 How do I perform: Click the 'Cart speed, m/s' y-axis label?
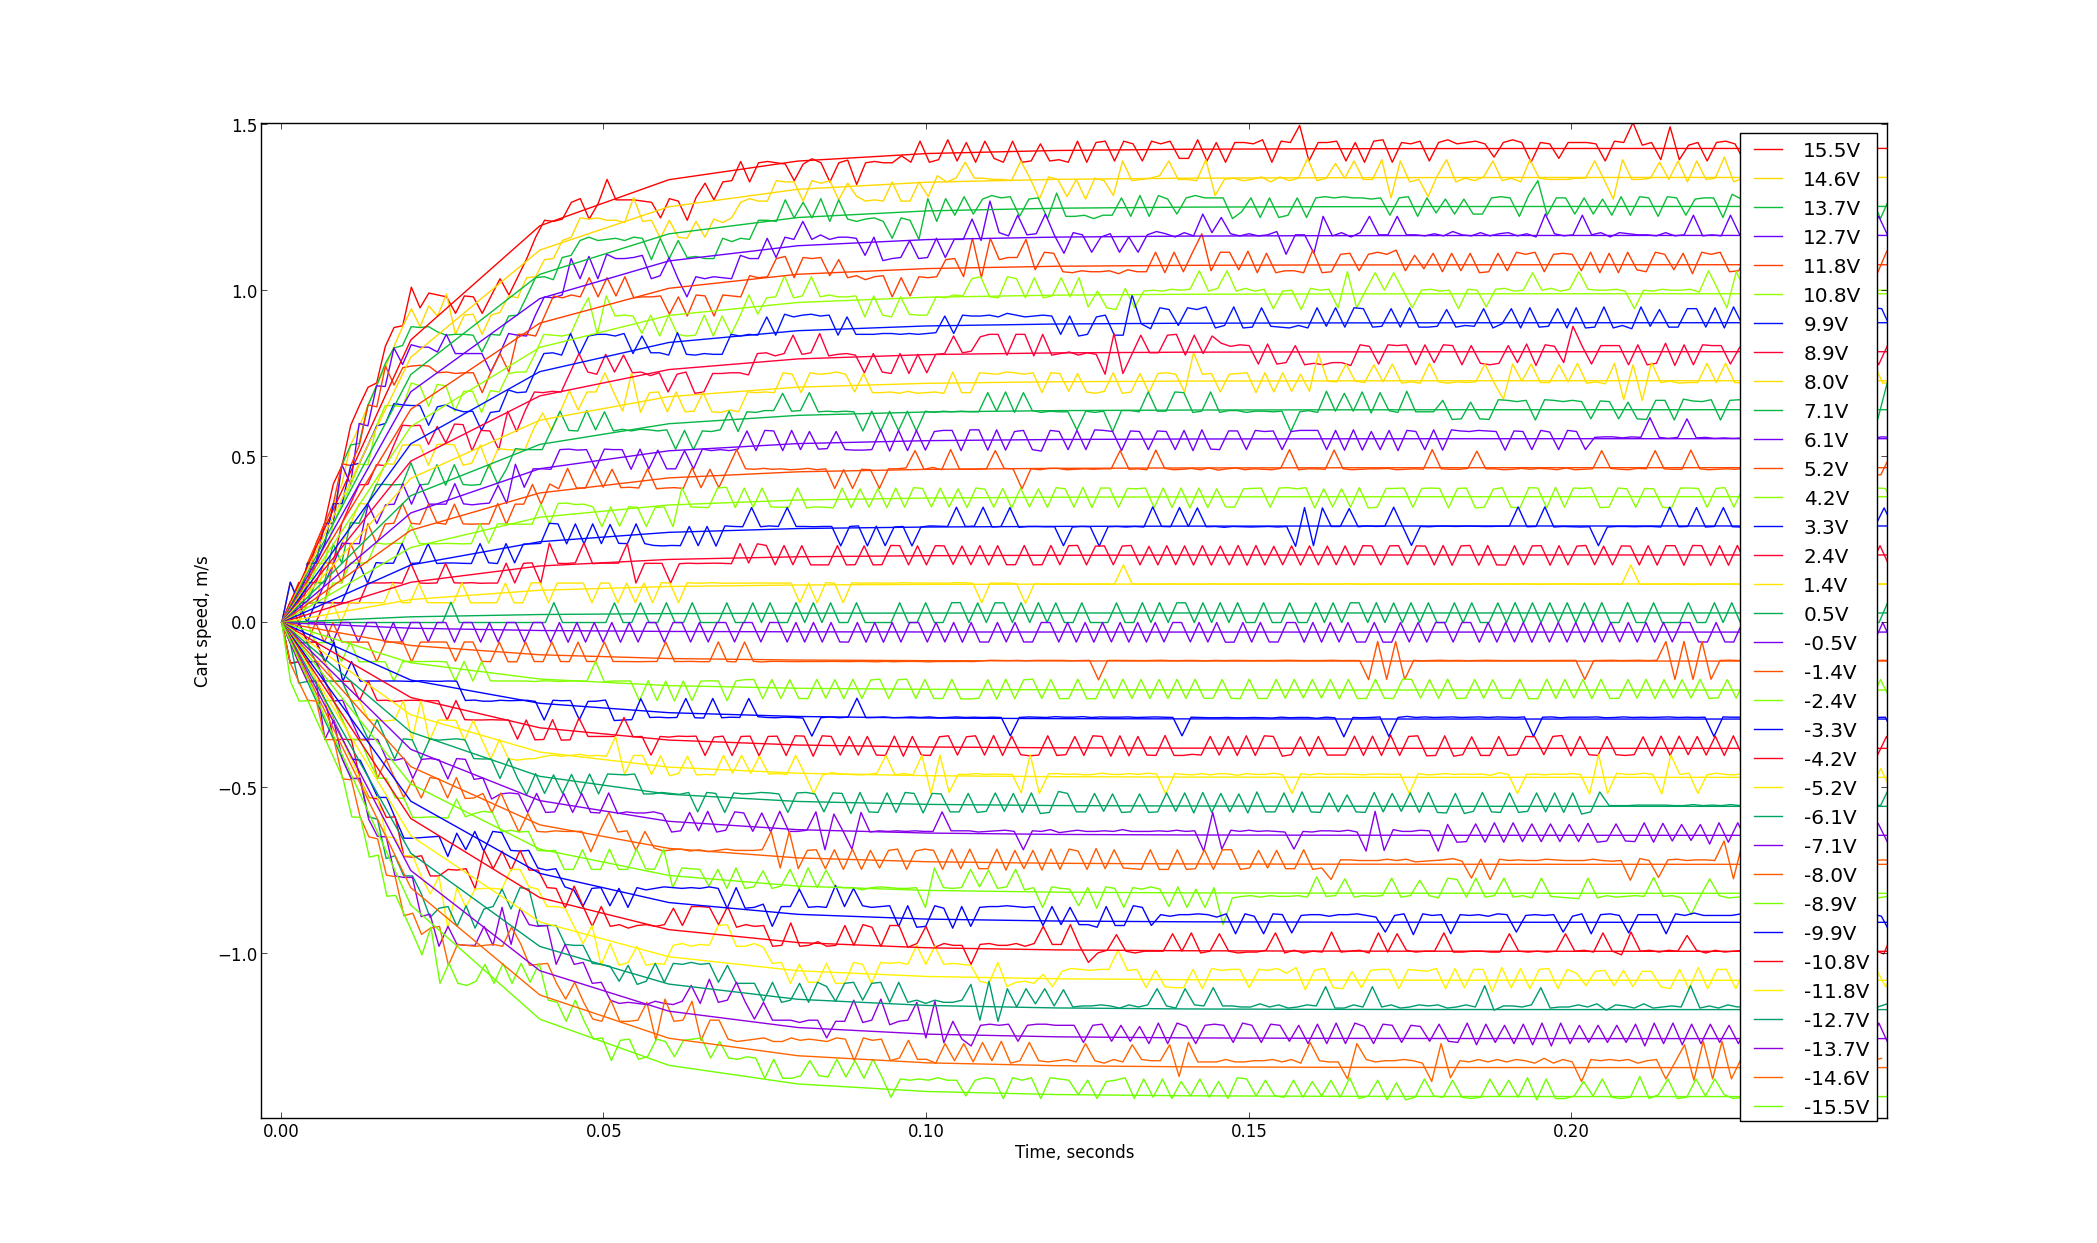(202, 622)
